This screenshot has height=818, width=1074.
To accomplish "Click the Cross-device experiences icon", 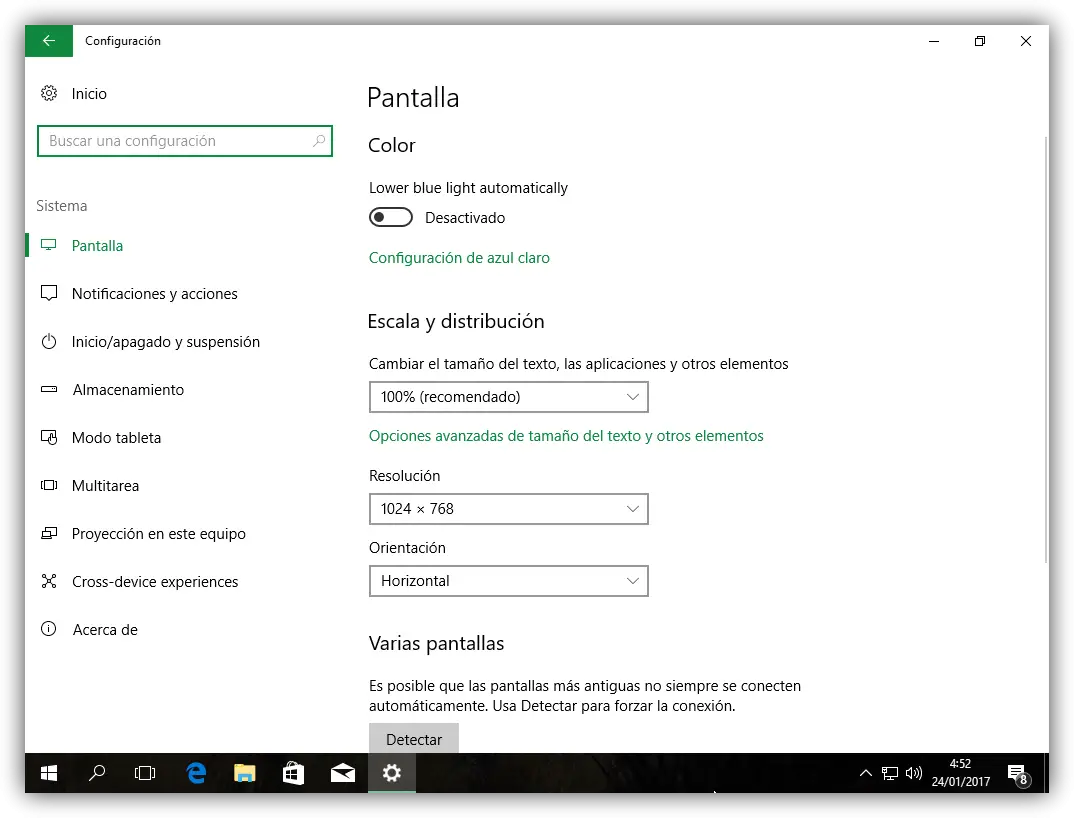I will click(49, 581).
